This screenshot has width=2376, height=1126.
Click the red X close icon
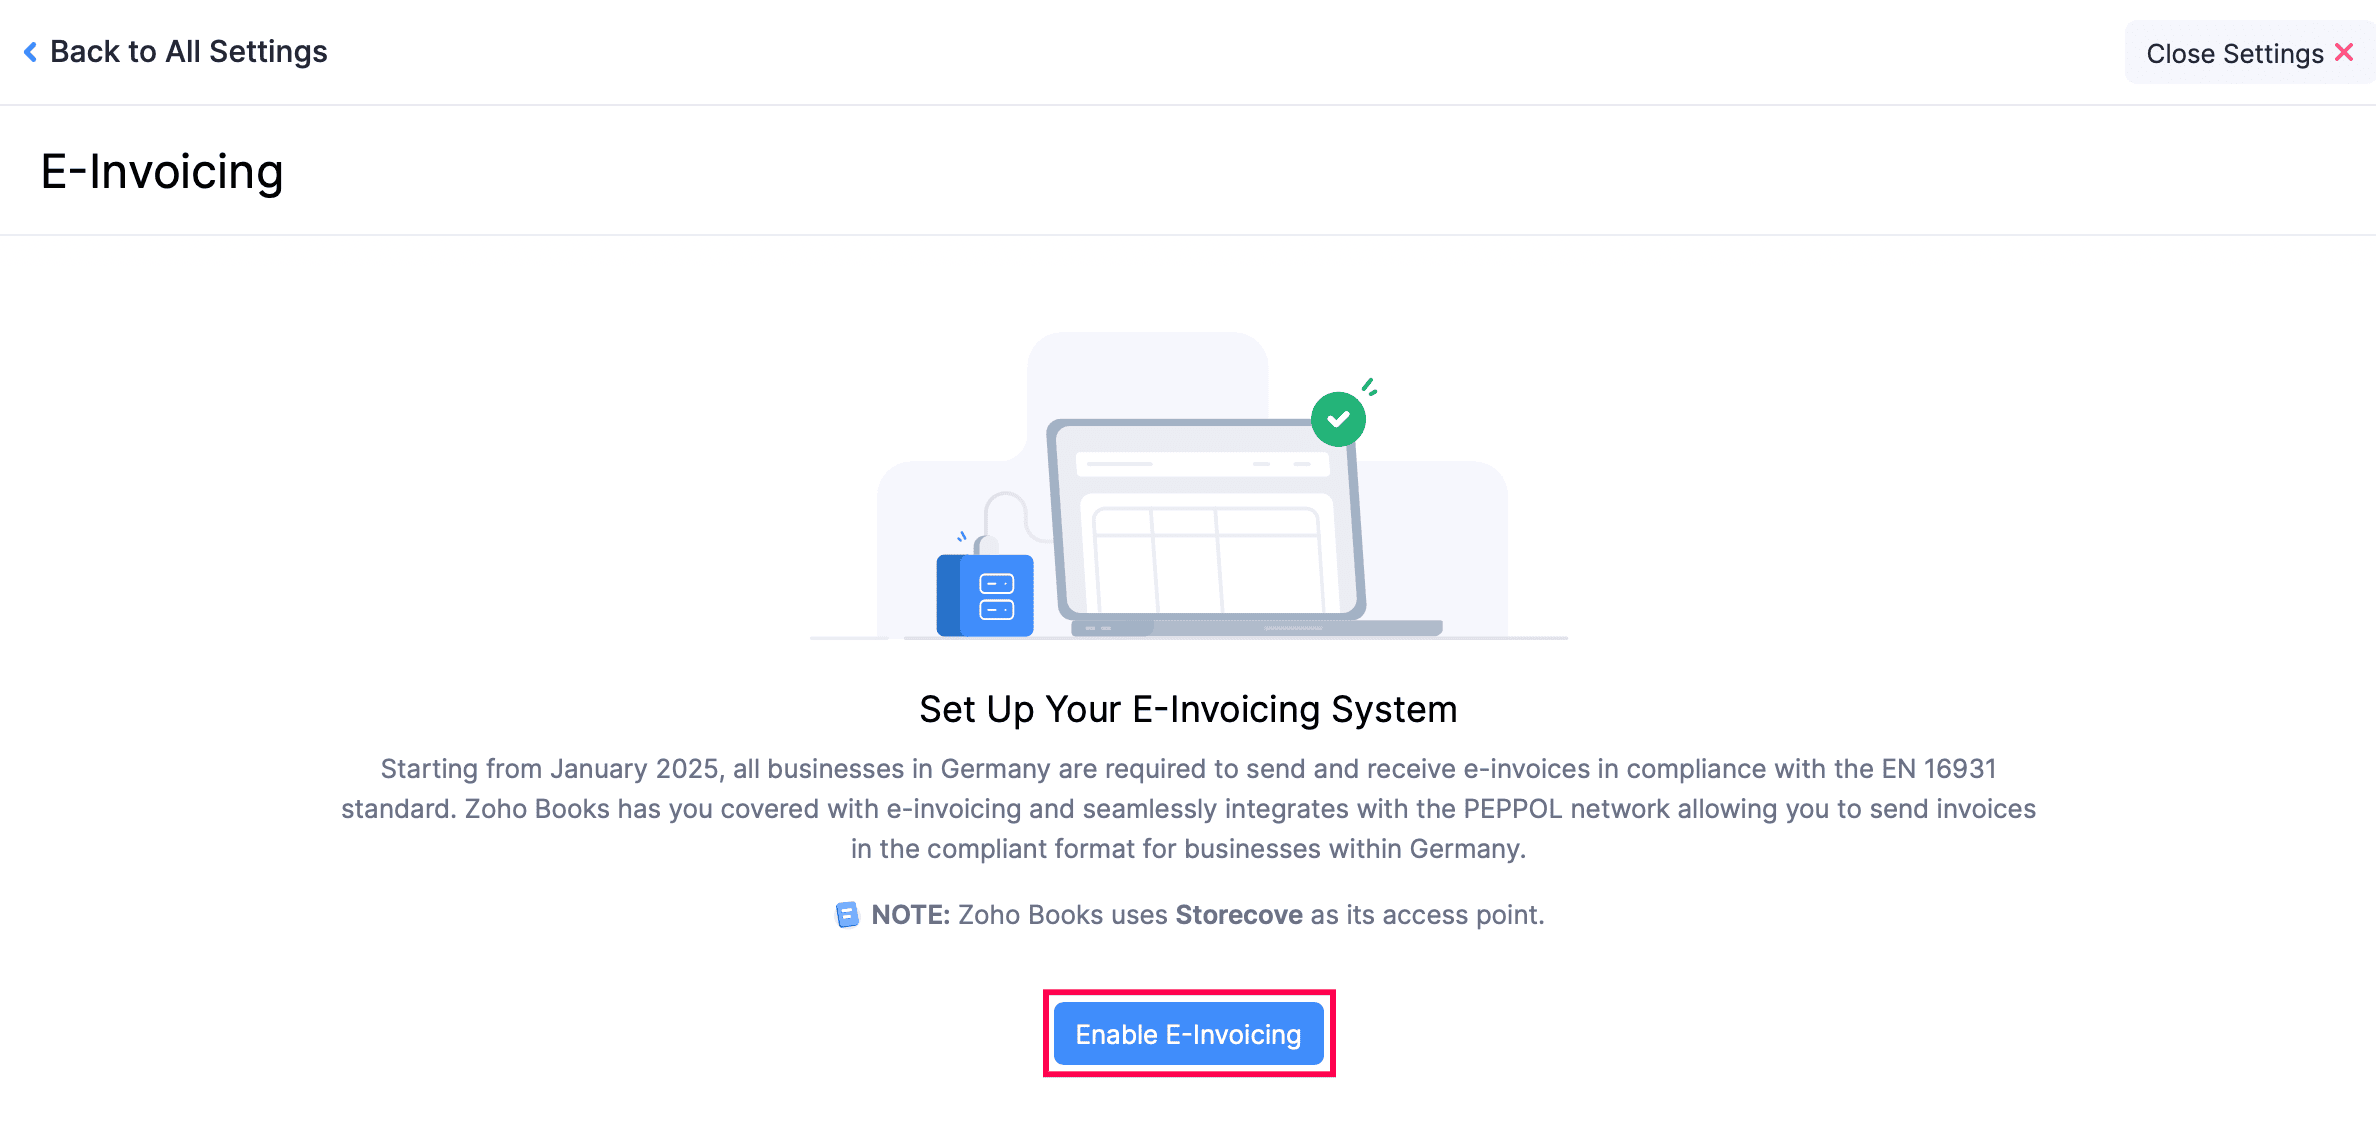click(2345, 52)
